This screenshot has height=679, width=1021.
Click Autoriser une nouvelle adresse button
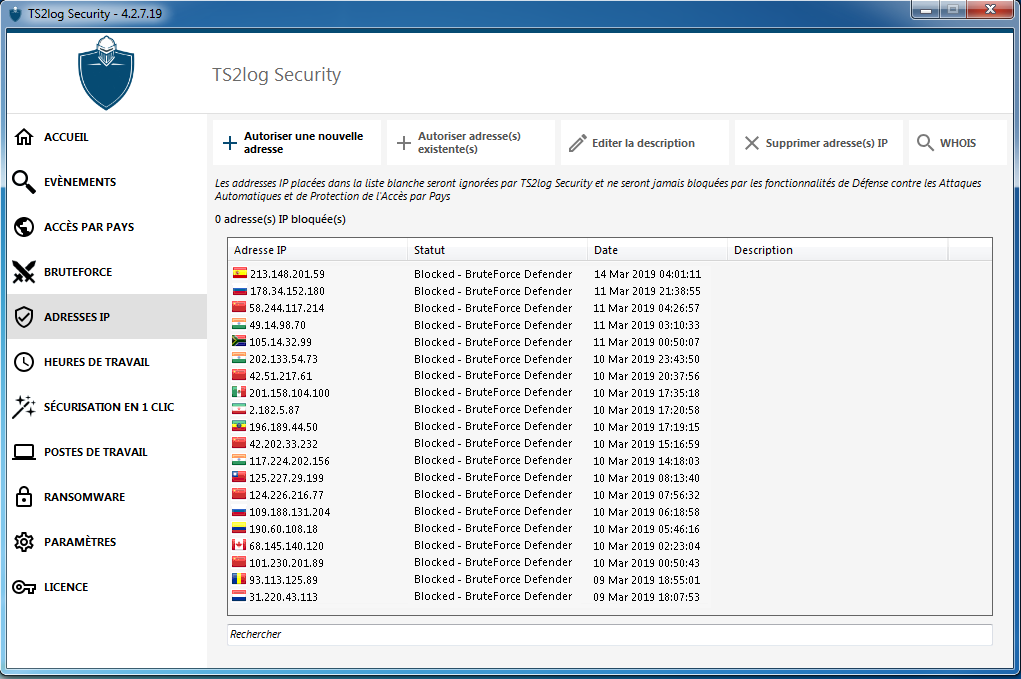tap(297, 143)
